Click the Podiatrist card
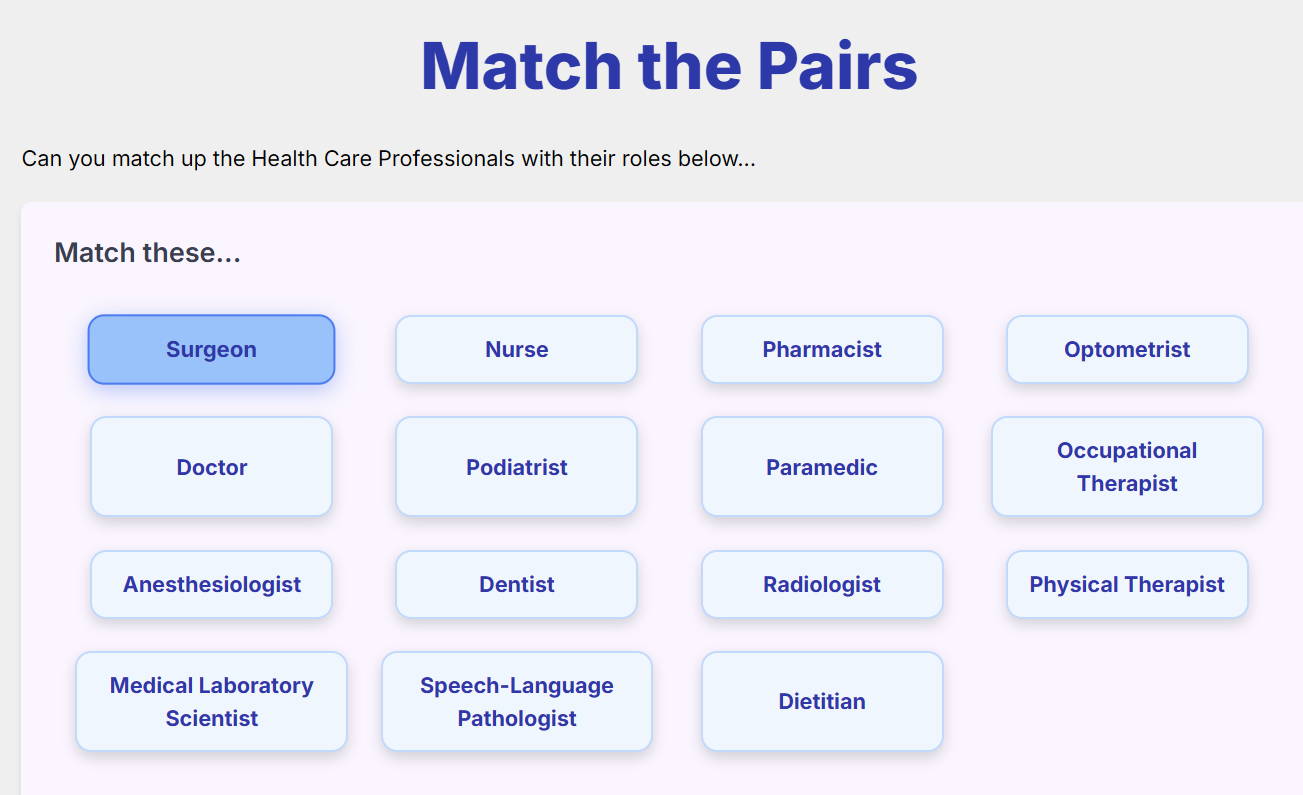The image size is (1303, 795). click(517, 467)
